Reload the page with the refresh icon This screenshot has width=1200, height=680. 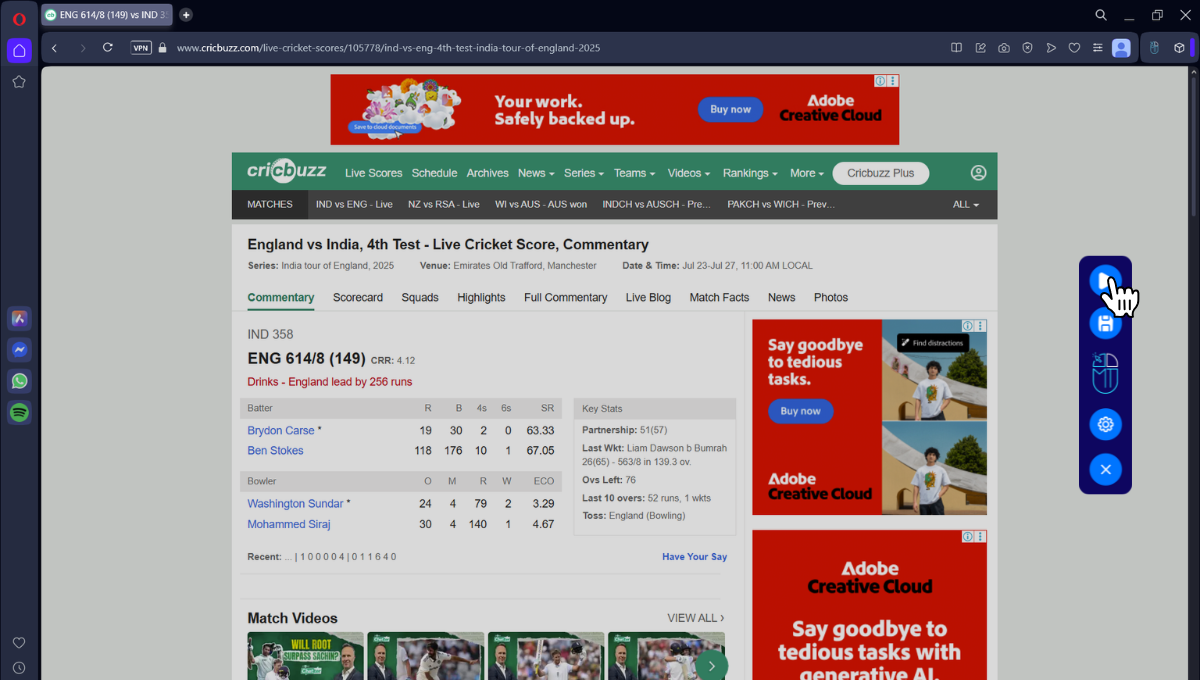point(108,48)
